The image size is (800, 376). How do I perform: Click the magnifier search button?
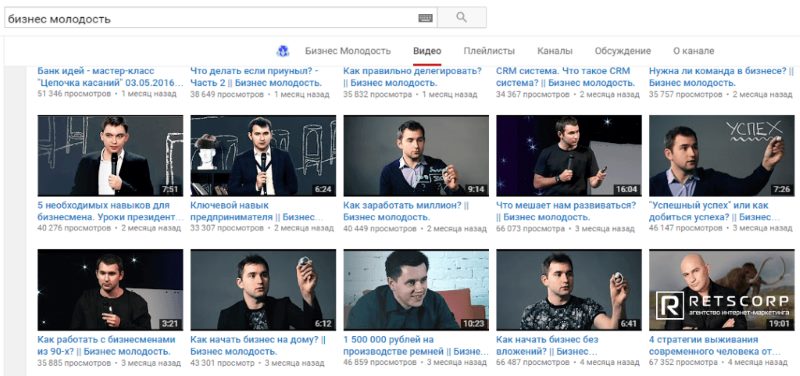[x=462, y=18]
